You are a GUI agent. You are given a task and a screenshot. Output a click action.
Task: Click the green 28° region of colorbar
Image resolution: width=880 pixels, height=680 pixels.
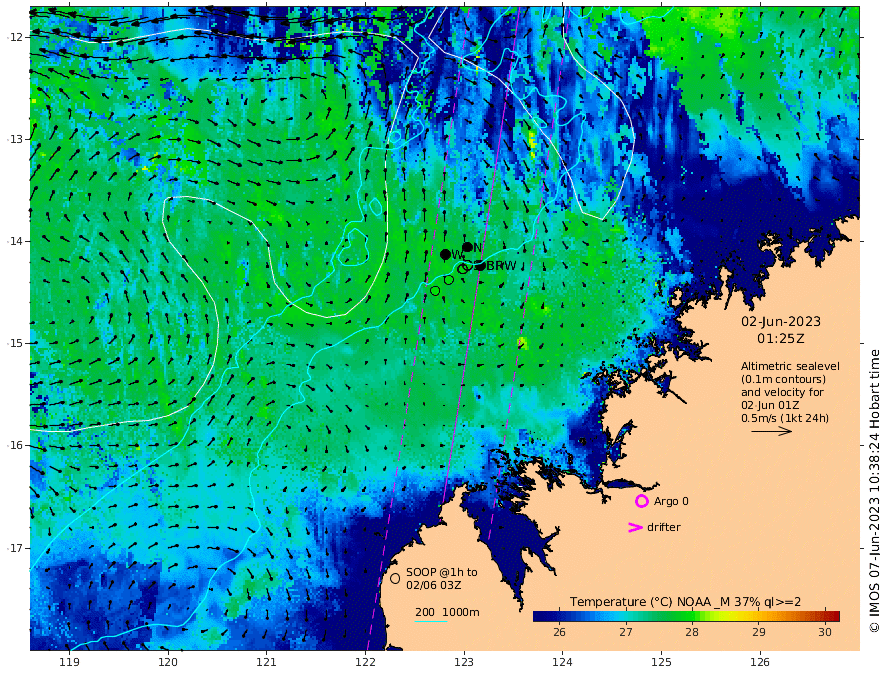pos(691,616)
